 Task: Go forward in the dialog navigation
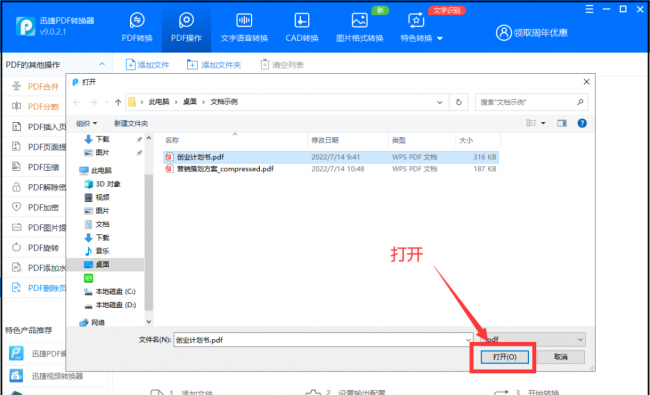(x=94, y=102)
